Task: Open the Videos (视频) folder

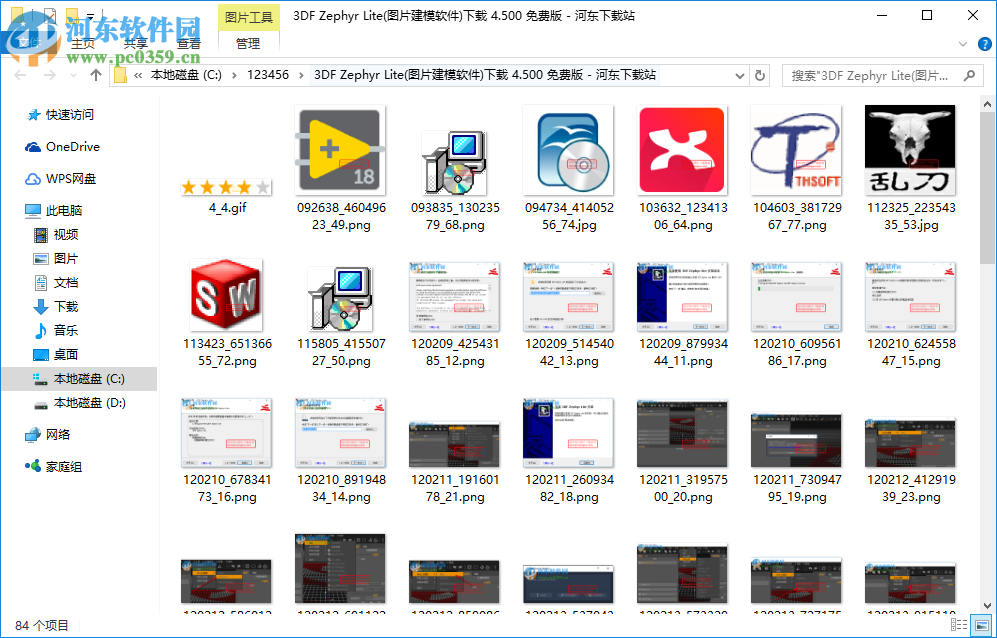Action: click(x=56, y=235)
